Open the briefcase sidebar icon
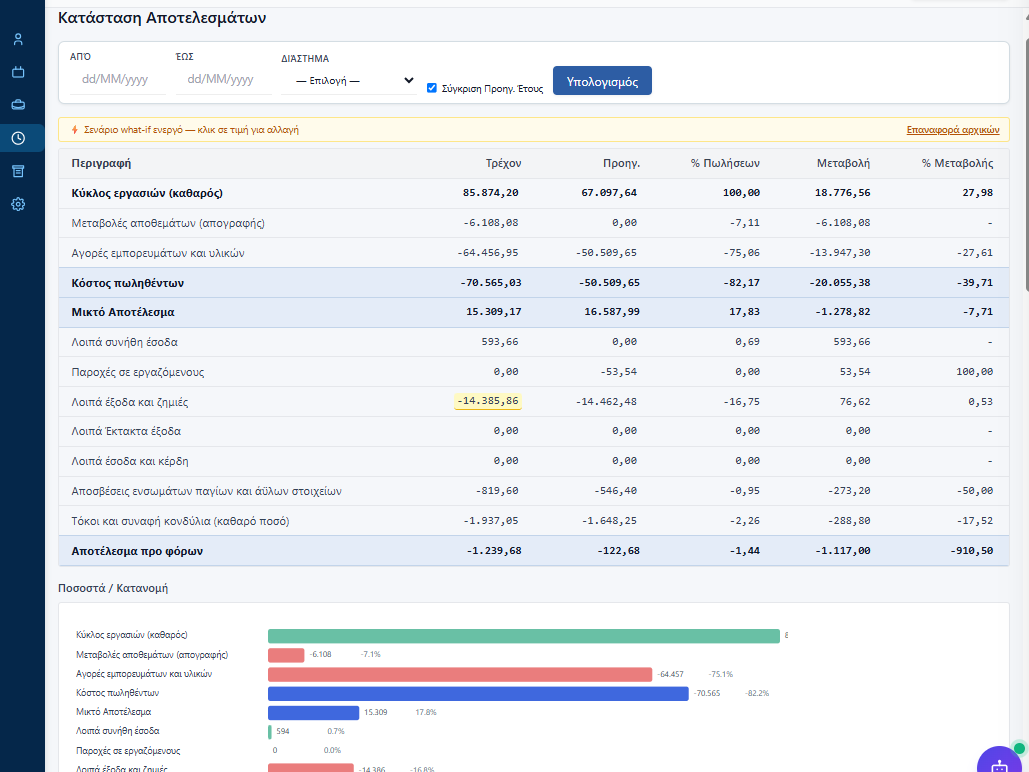Image resolution: width=1029 pixels, height=772 pixels. pyautogui.click(x=18, y=105)
